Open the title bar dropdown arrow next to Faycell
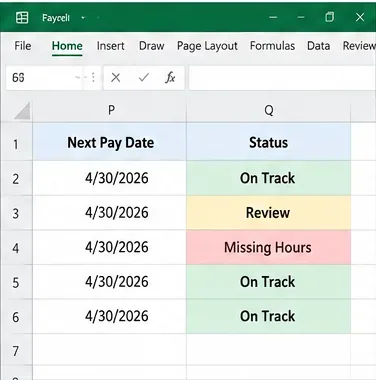376x380 pixels. (83, 18)
